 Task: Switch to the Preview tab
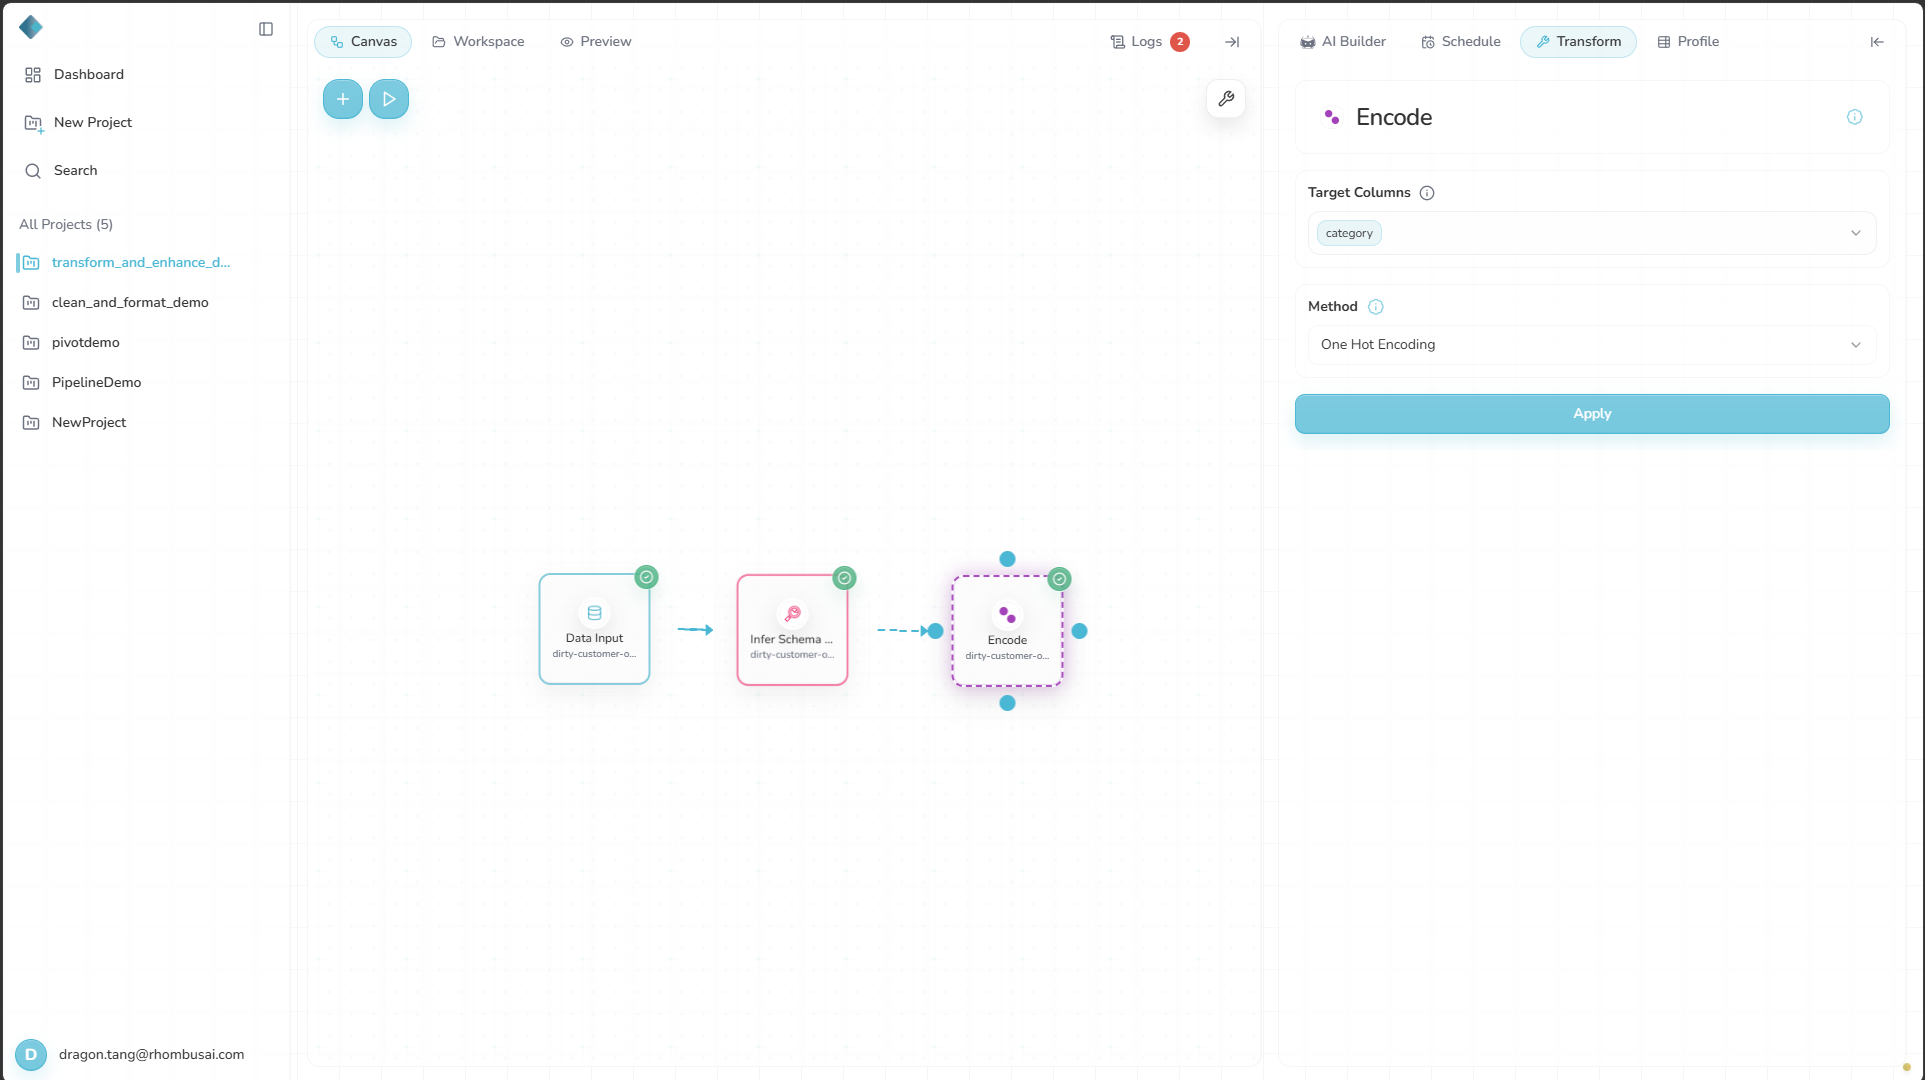(x=596, y=42)
